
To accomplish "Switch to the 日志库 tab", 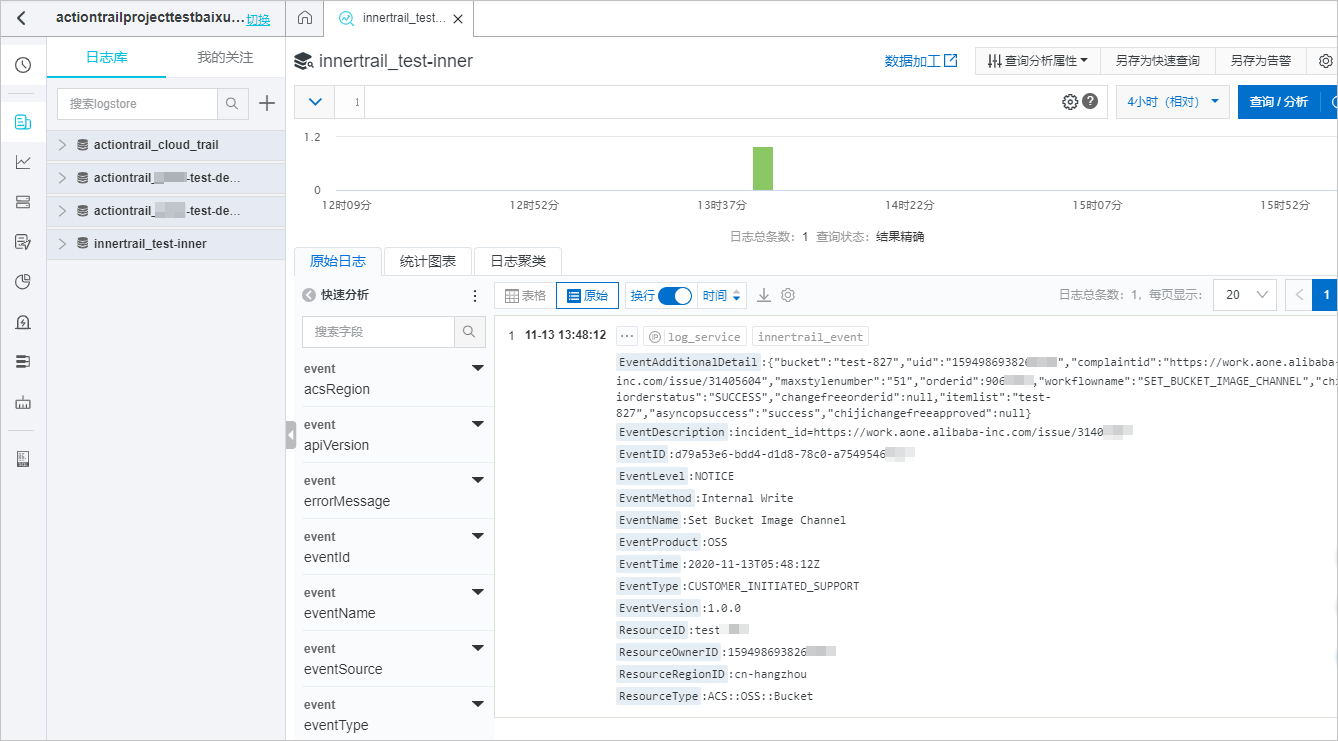I will 106,58.
